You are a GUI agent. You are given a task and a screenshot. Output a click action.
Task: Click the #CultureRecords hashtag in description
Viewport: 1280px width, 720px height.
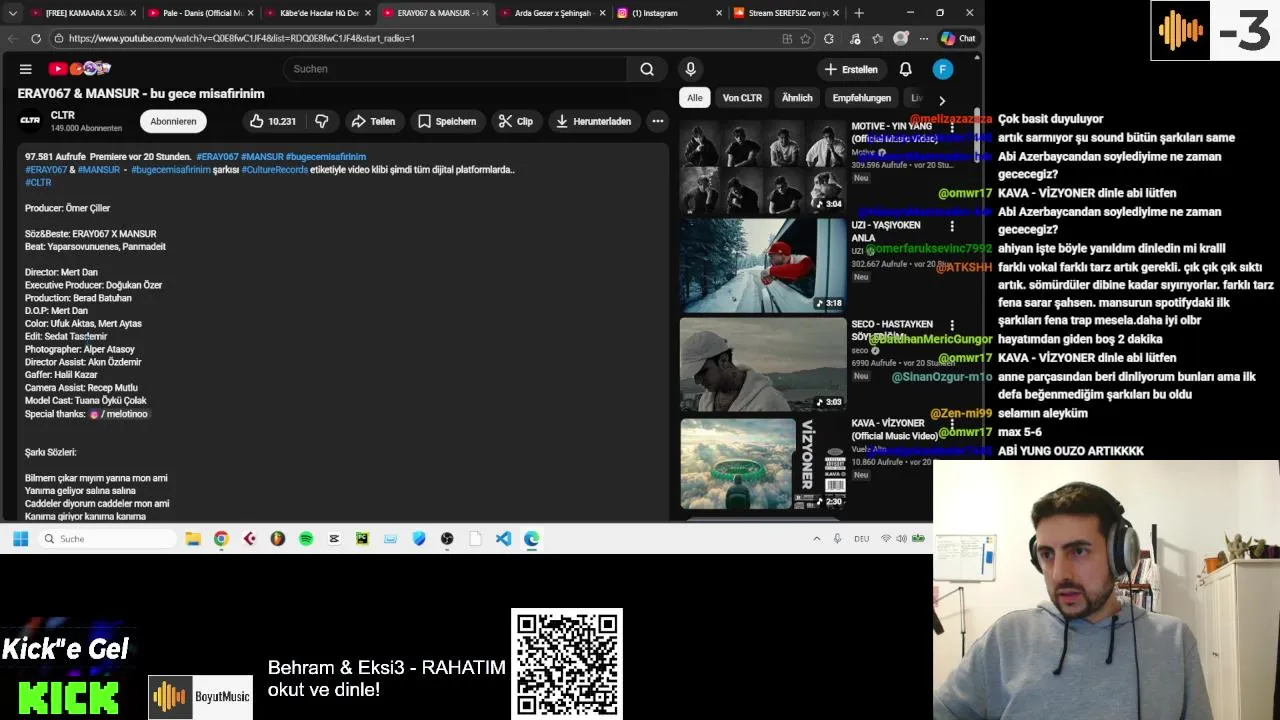274,170
